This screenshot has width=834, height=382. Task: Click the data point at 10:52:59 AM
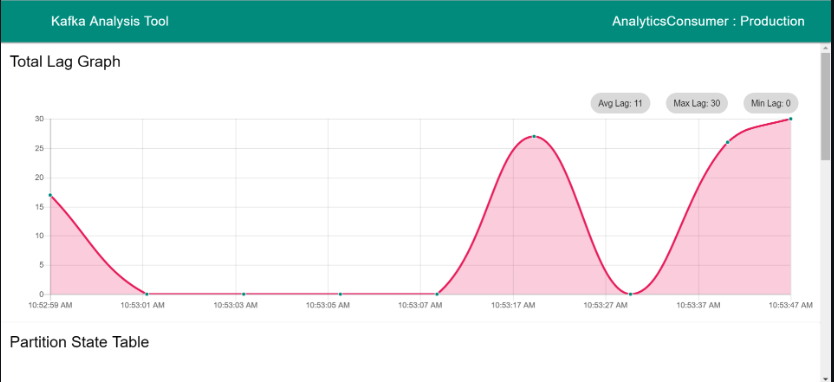50,195
